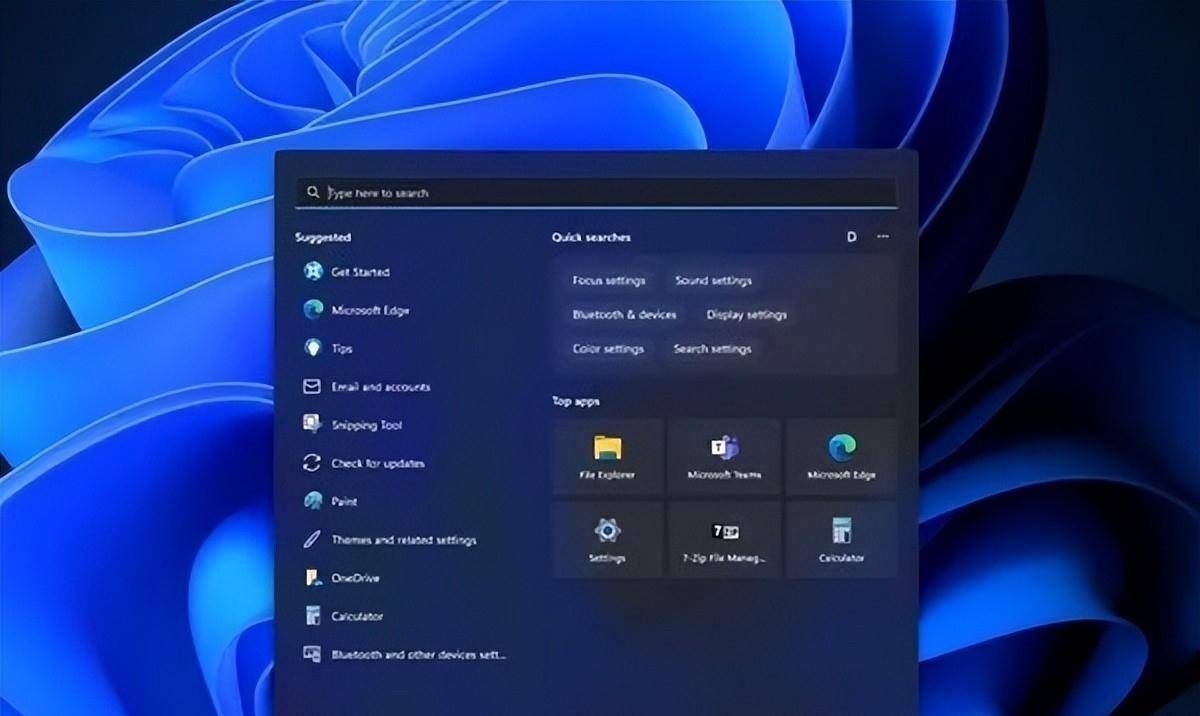Open Themes and related settings
Viewport: 1200px width, 716px height.
(390, 540)
